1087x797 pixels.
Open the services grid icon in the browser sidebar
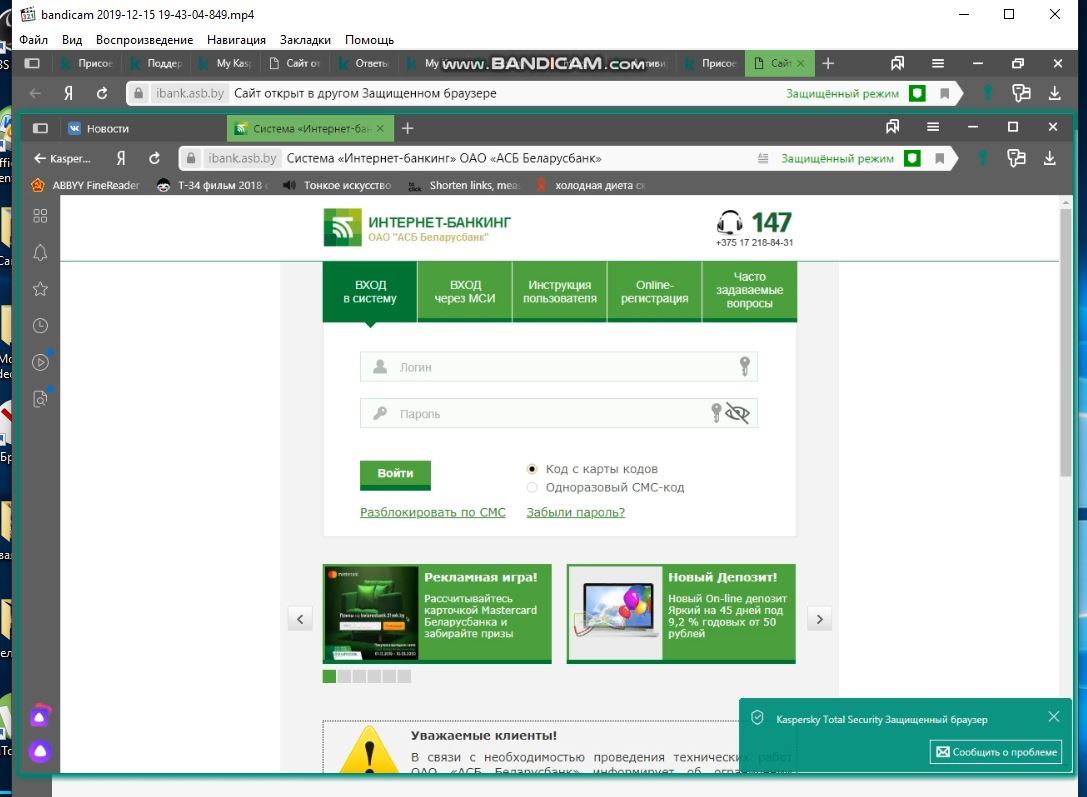pyautogui.click(x=40, y=216)
